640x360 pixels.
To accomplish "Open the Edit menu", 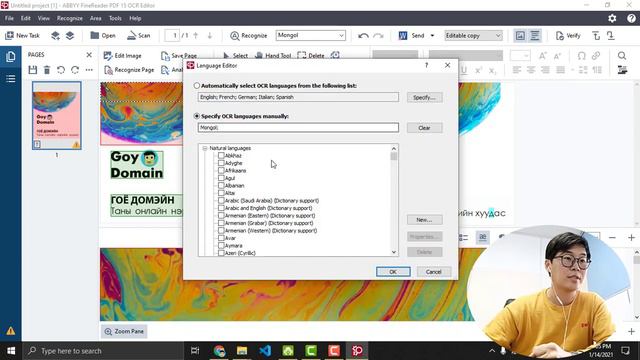I will pyautogui.click(x=25, y=18).
